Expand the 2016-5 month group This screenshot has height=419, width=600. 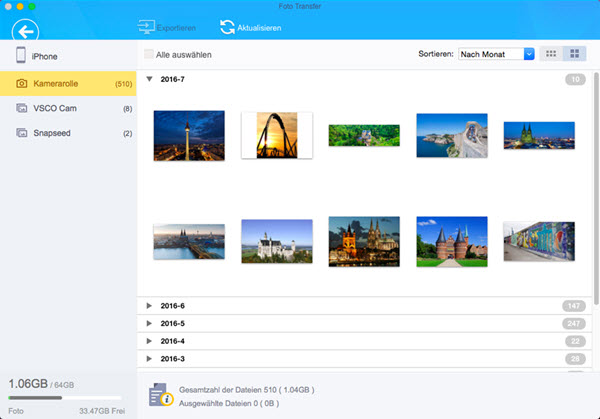(x=150, y=323)
